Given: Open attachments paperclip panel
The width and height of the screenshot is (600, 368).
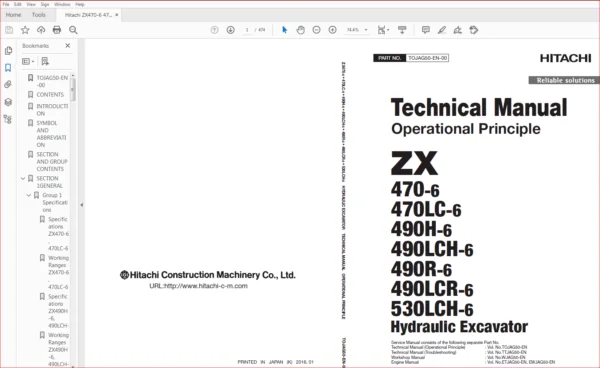Looking at the screenshot, I should (8, 85).
